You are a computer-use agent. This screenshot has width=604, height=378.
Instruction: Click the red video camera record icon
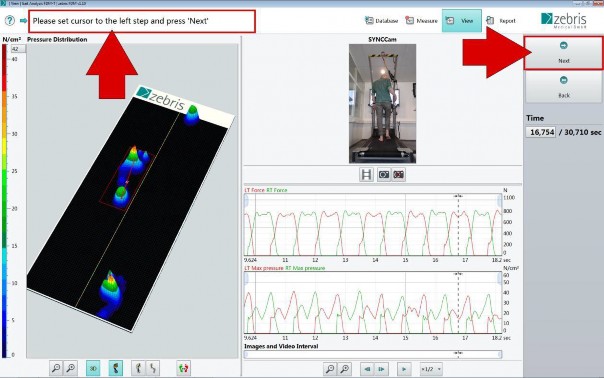coord(399,175)
